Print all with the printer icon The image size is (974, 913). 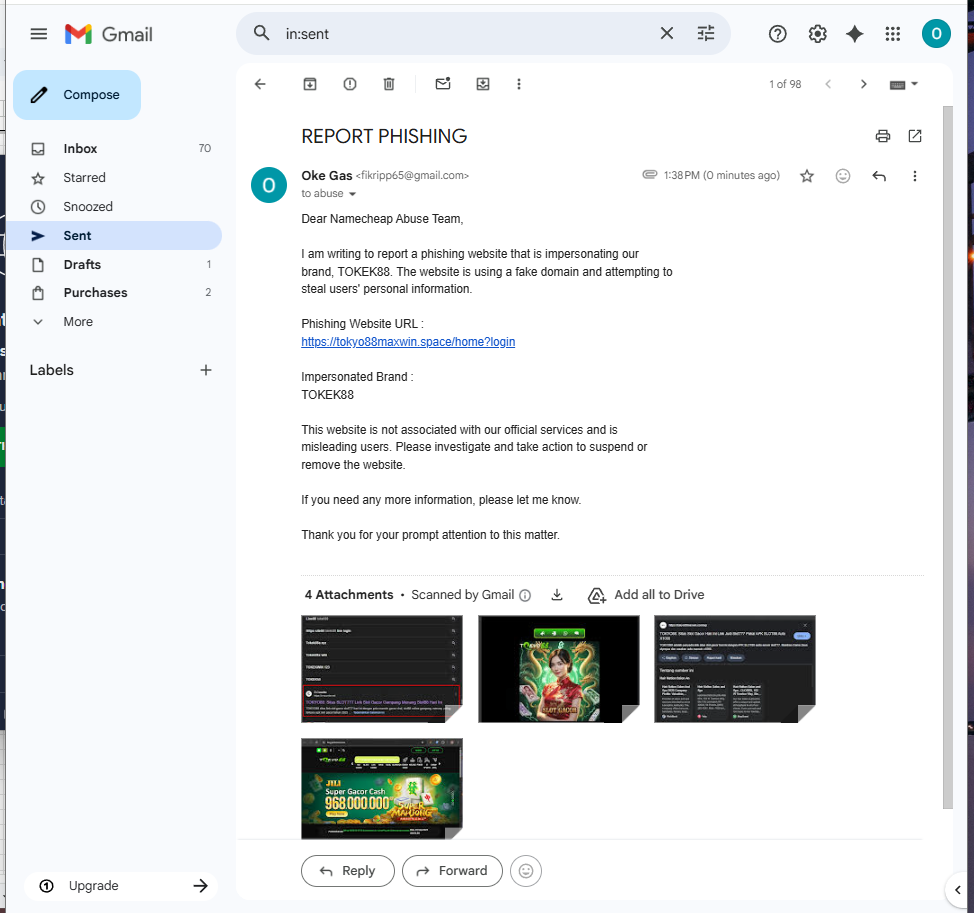pos(882,136)
